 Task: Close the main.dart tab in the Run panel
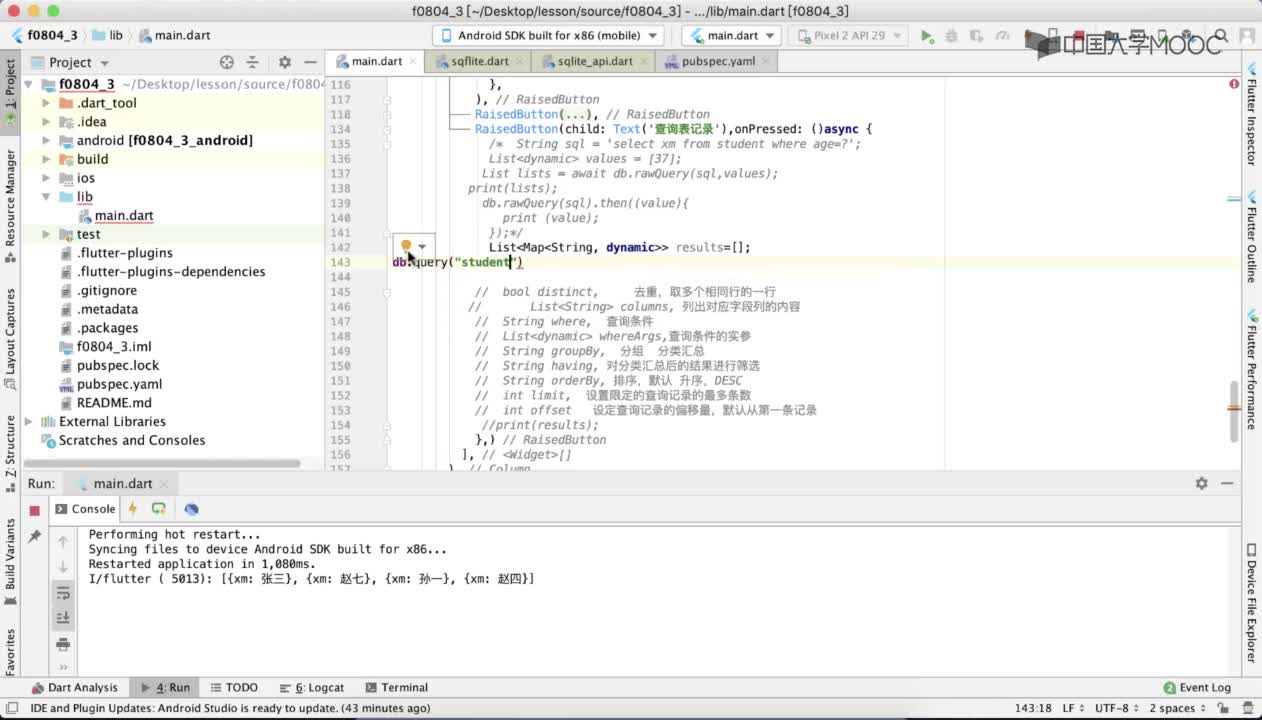click(x=165, y=484)
